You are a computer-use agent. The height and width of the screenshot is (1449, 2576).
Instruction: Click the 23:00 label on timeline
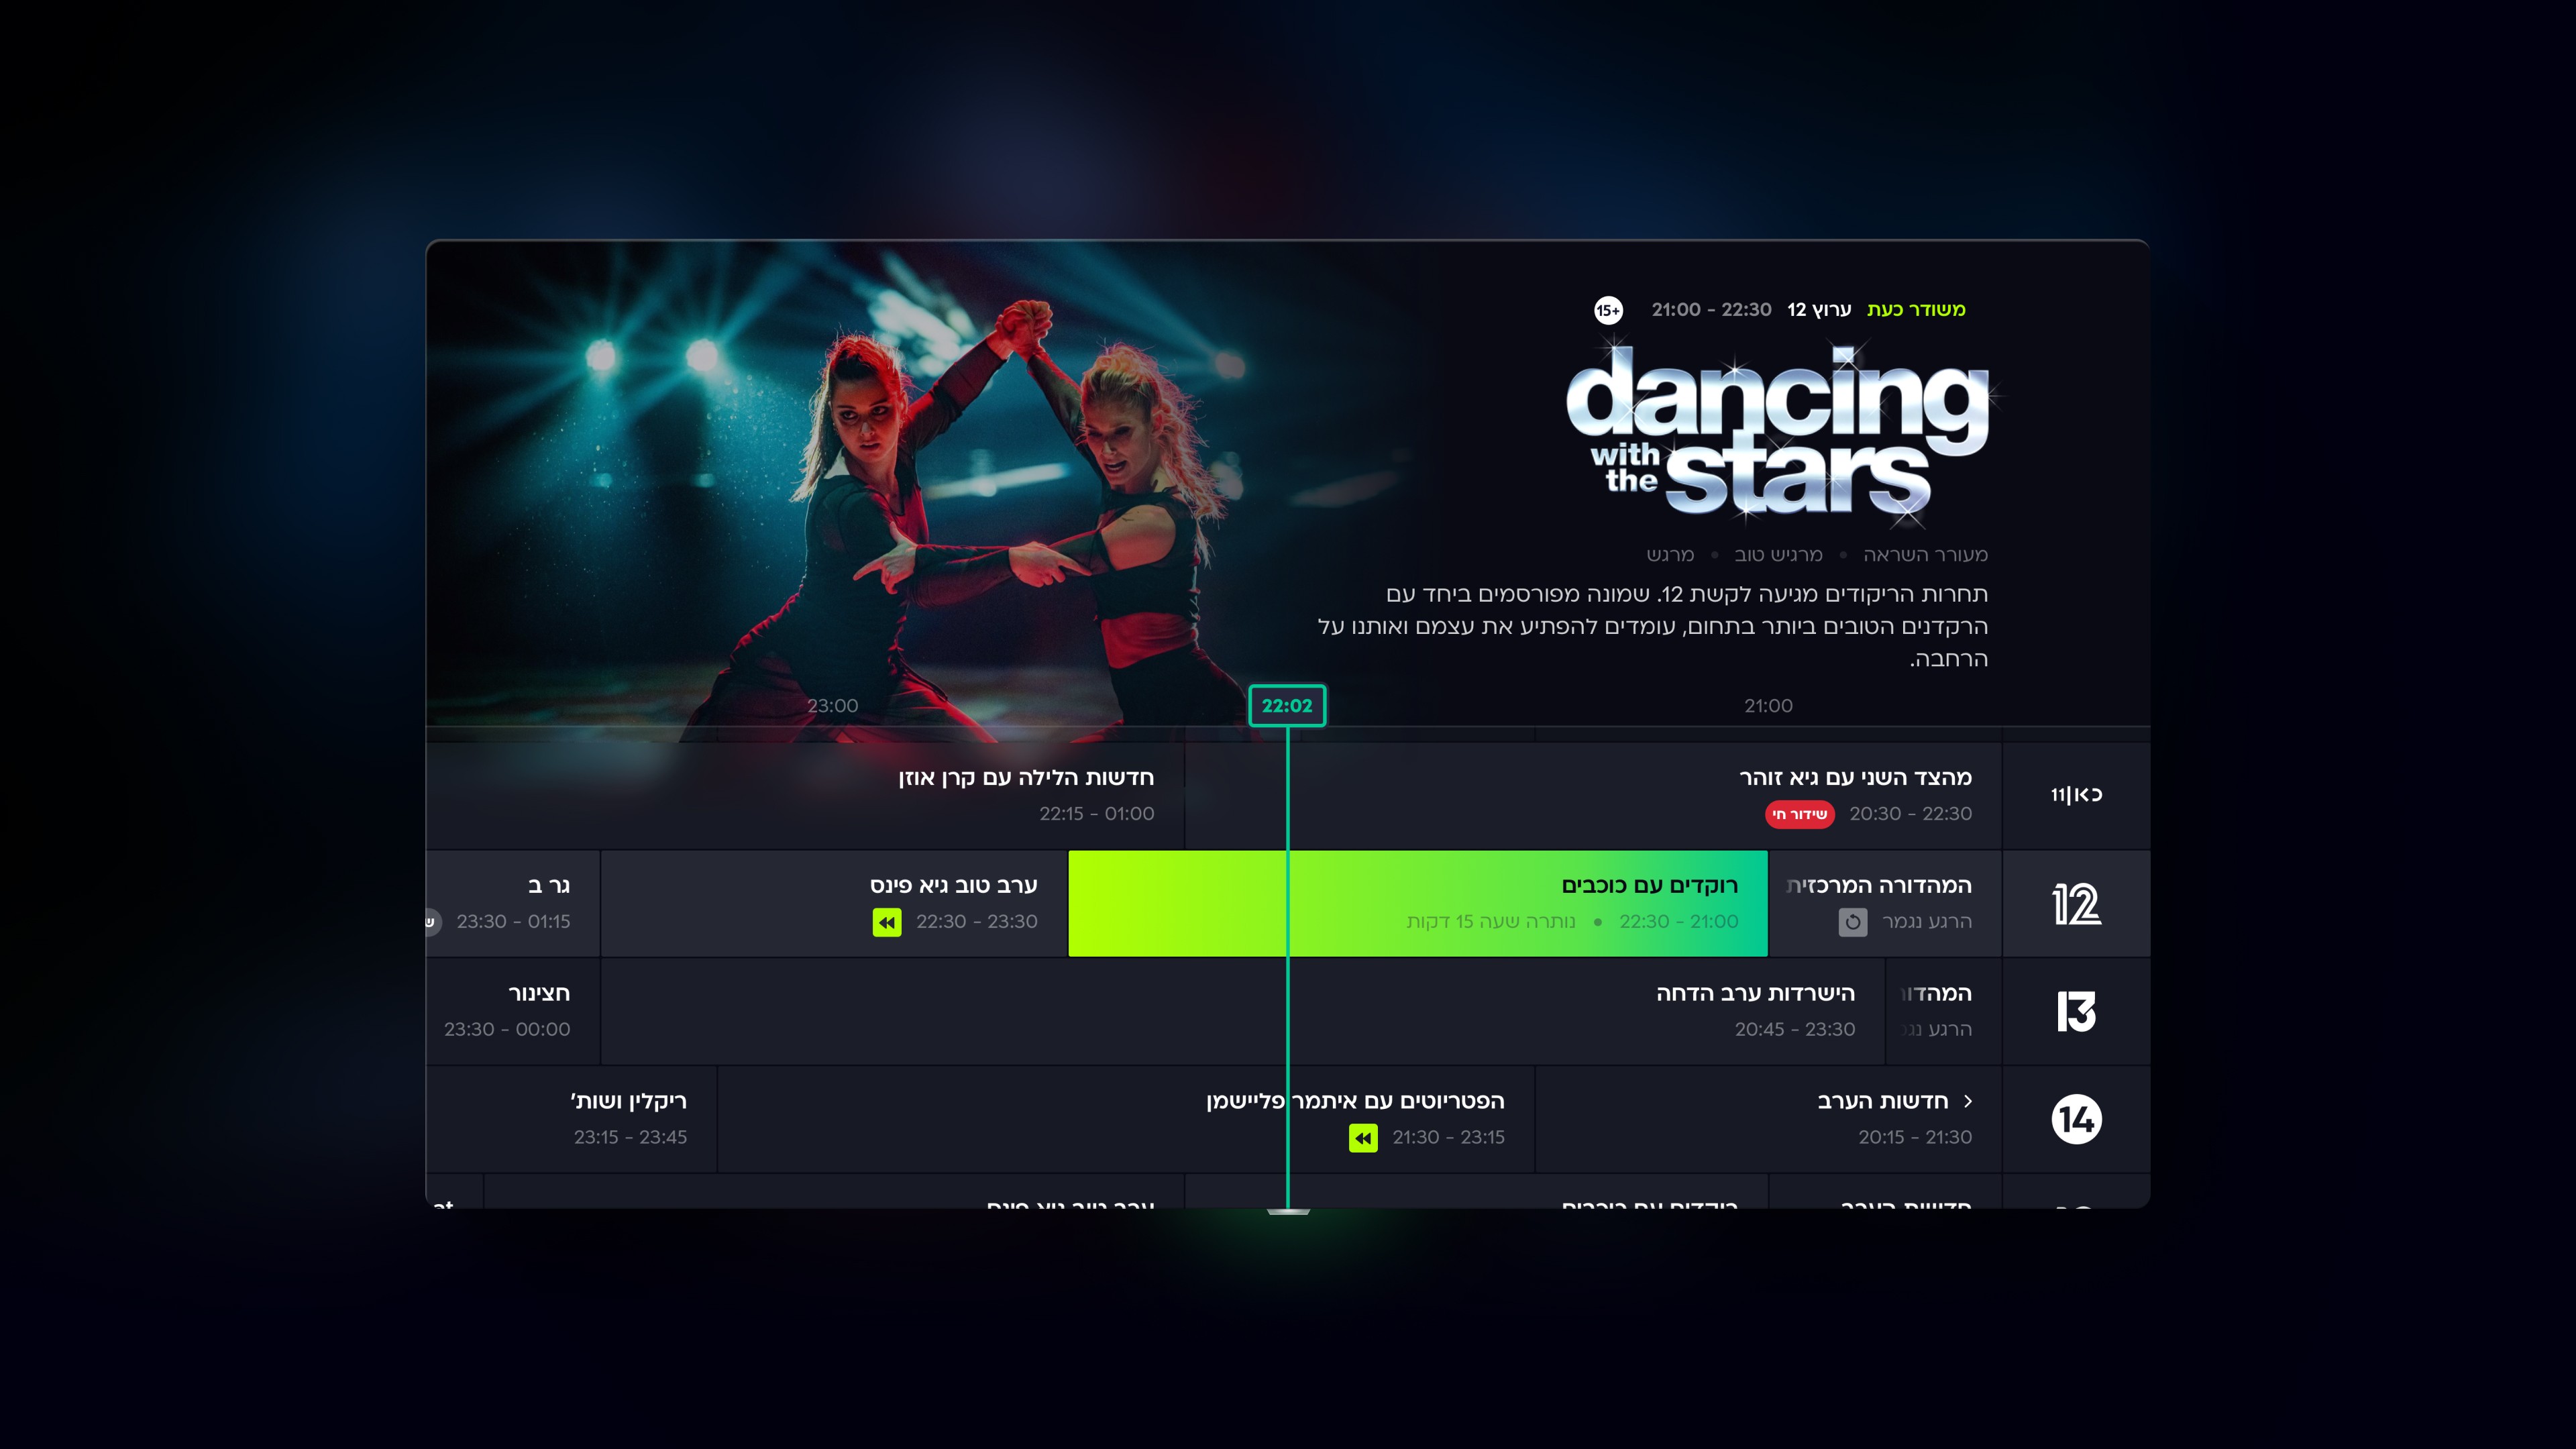pyautogui.click(x=832, y=706)
